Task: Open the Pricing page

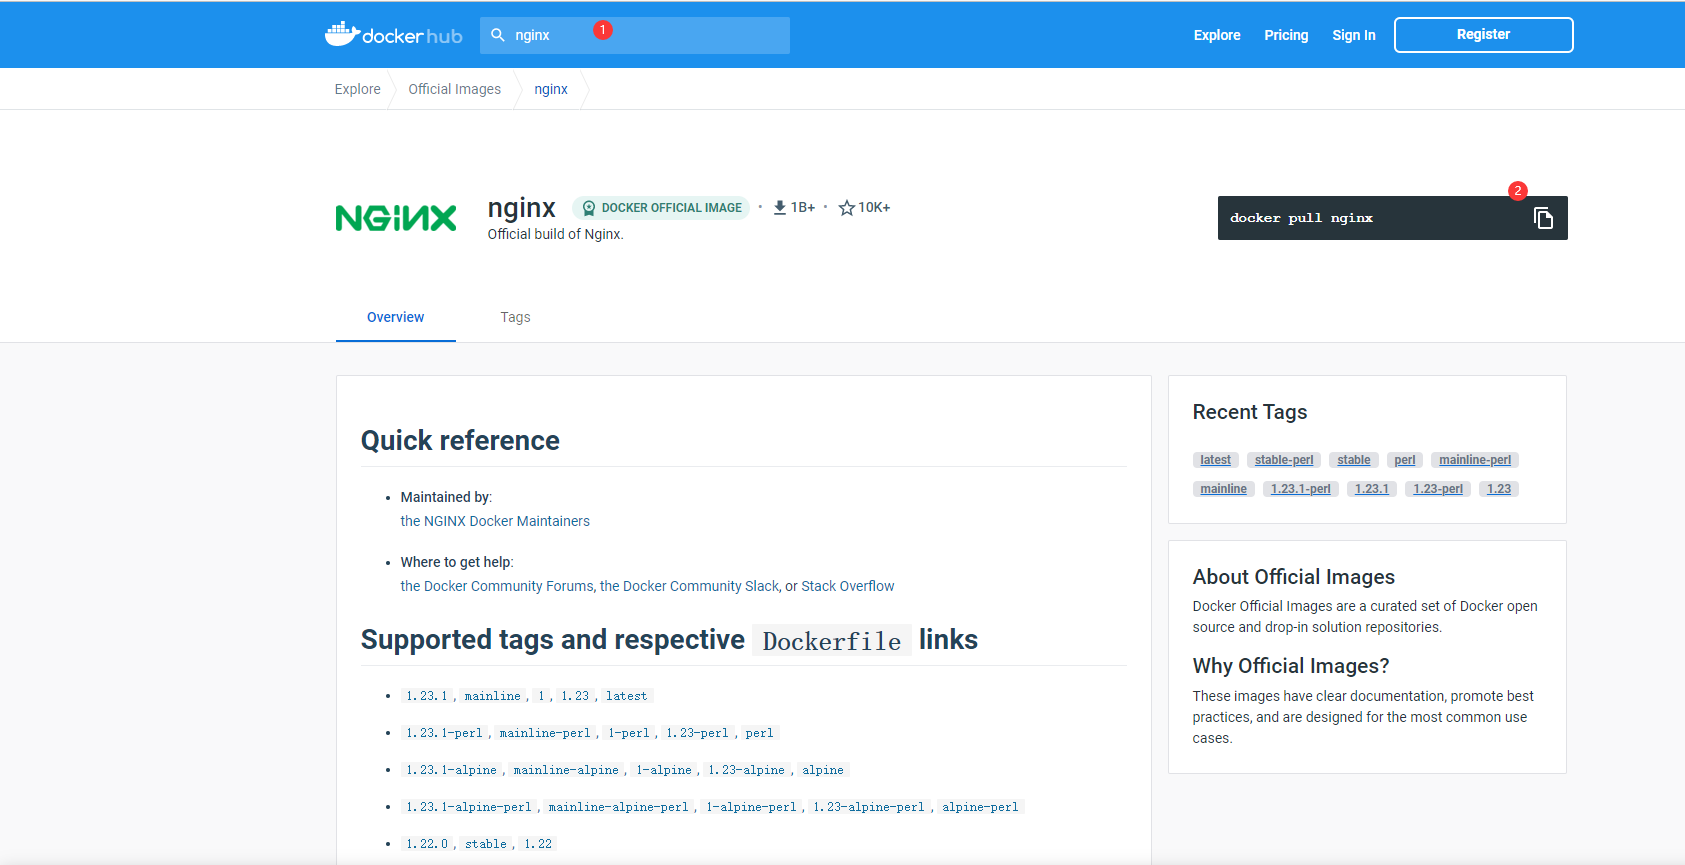Action: [1285, 35]
